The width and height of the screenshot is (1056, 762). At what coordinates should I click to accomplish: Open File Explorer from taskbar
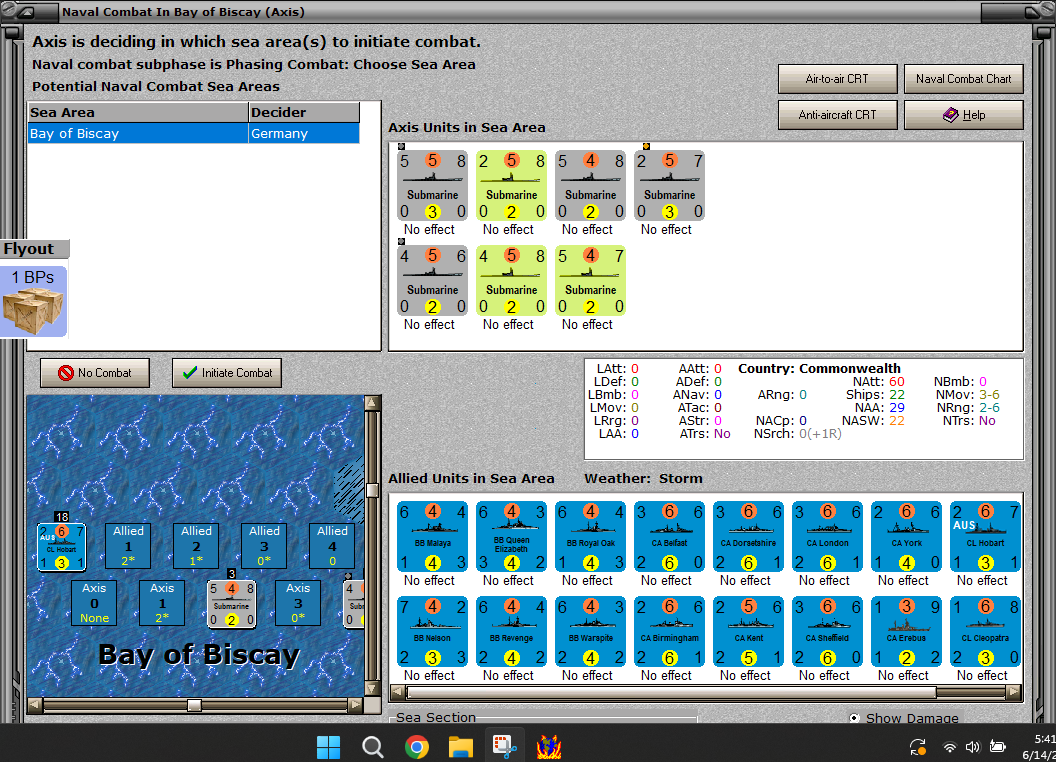pos(461,747)
